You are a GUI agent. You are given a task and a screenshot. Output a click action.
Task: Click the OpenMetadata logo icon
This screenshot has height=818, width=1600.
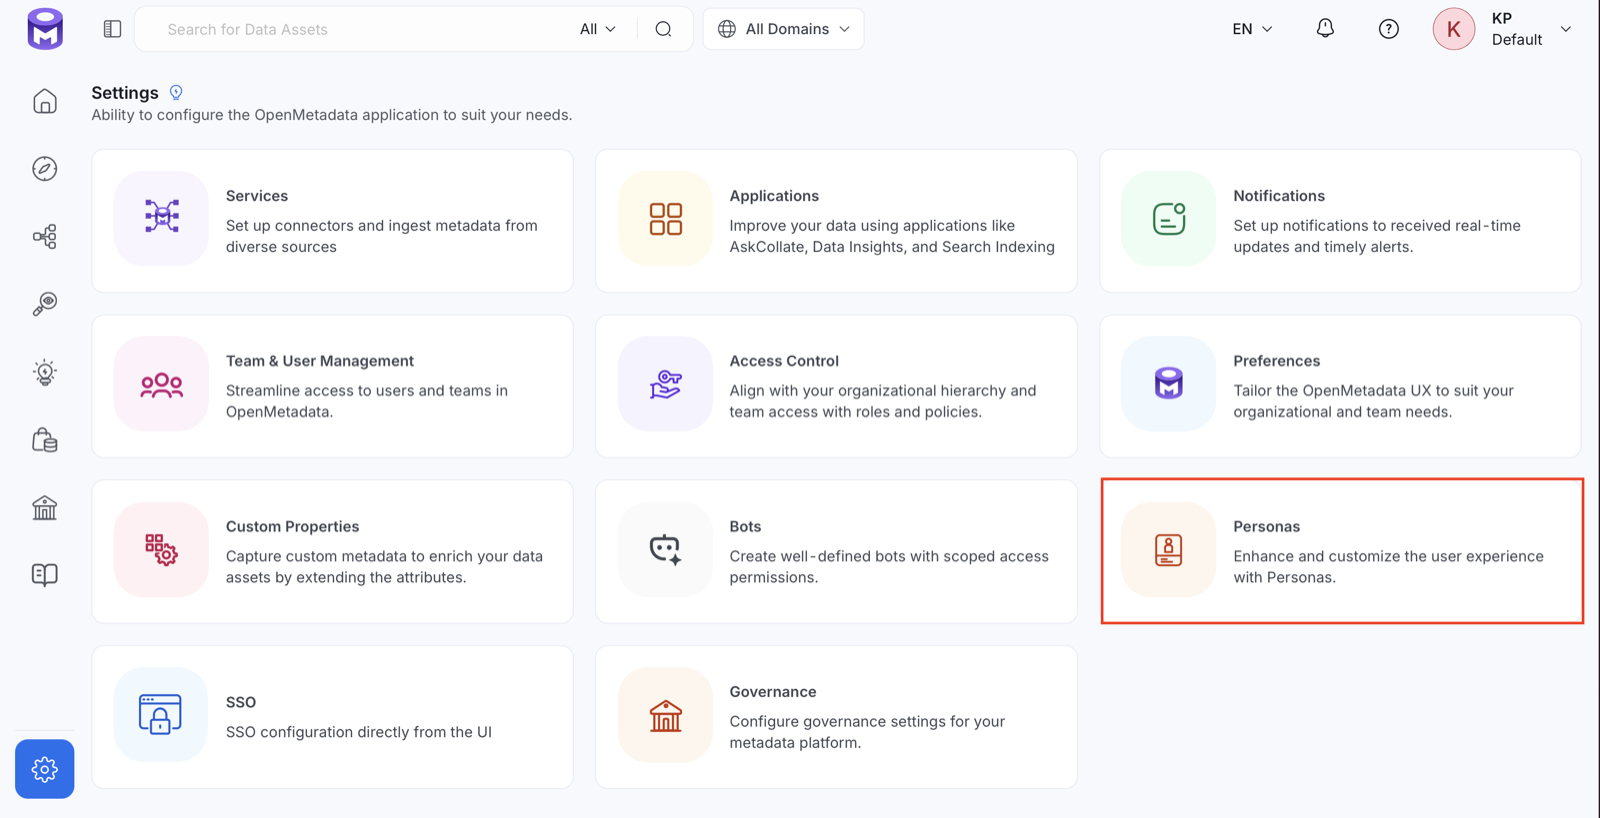[45, 29]
